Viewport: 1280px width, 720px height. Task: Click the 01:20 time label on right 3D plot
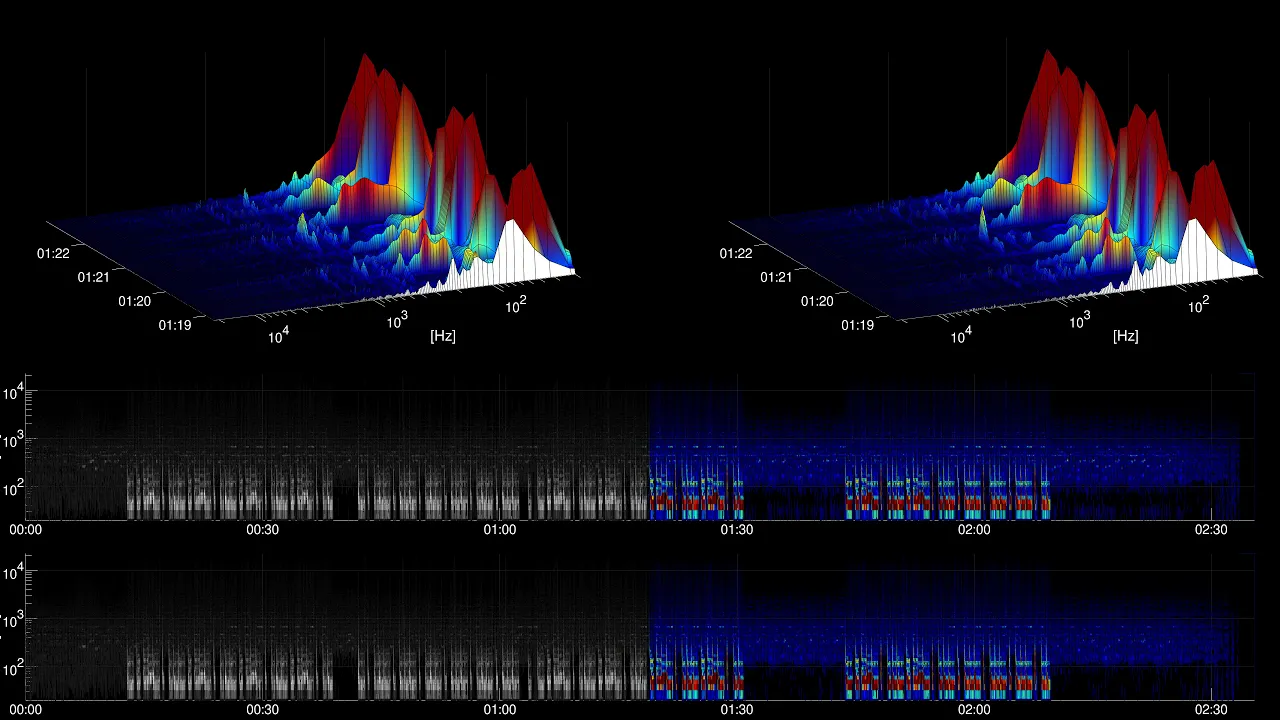coord(816,301)
